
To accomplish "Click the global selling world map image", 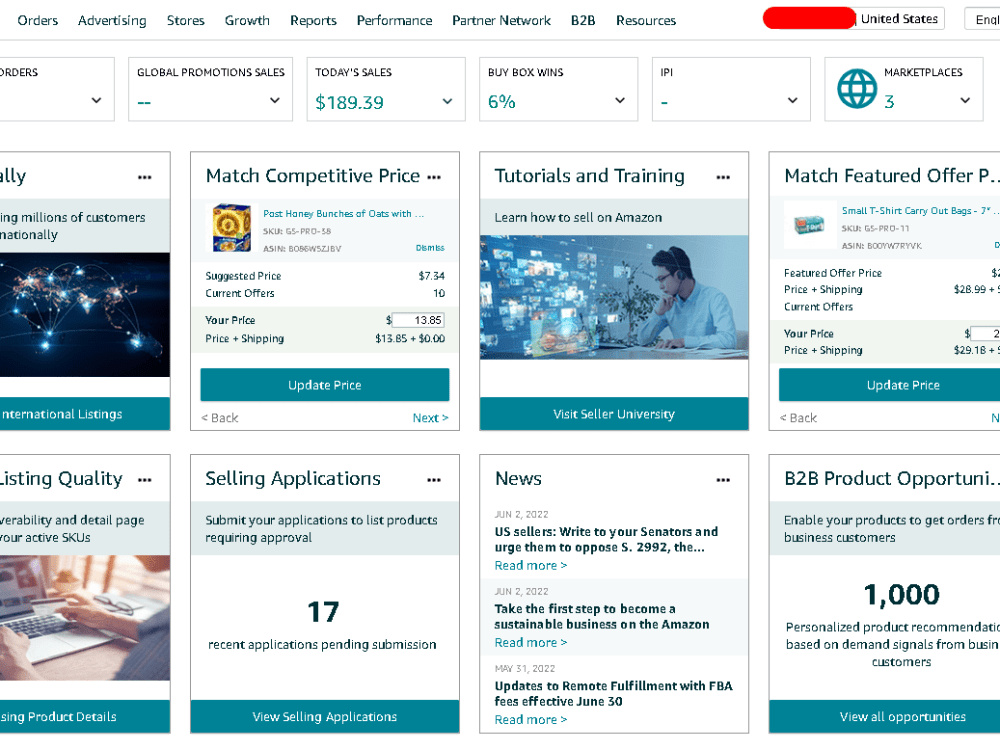I will coord(85,314).
